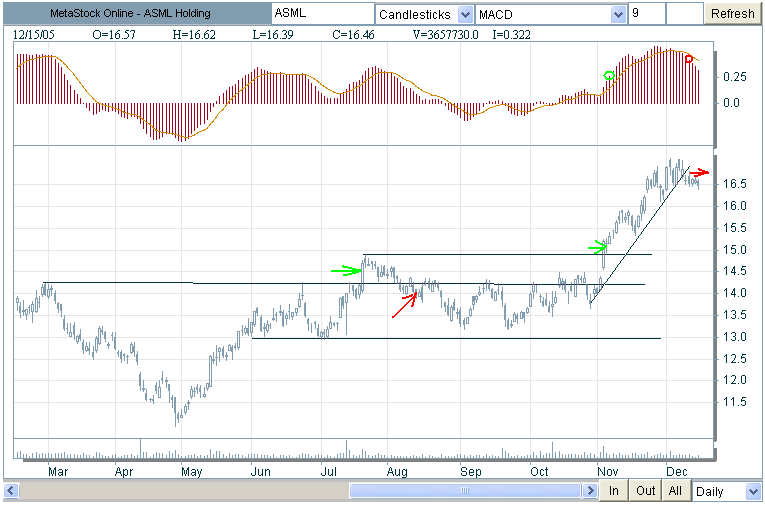Click the Jun label on time axis
The width and height of the screenshot is (765, 505).
click(261, 472)
